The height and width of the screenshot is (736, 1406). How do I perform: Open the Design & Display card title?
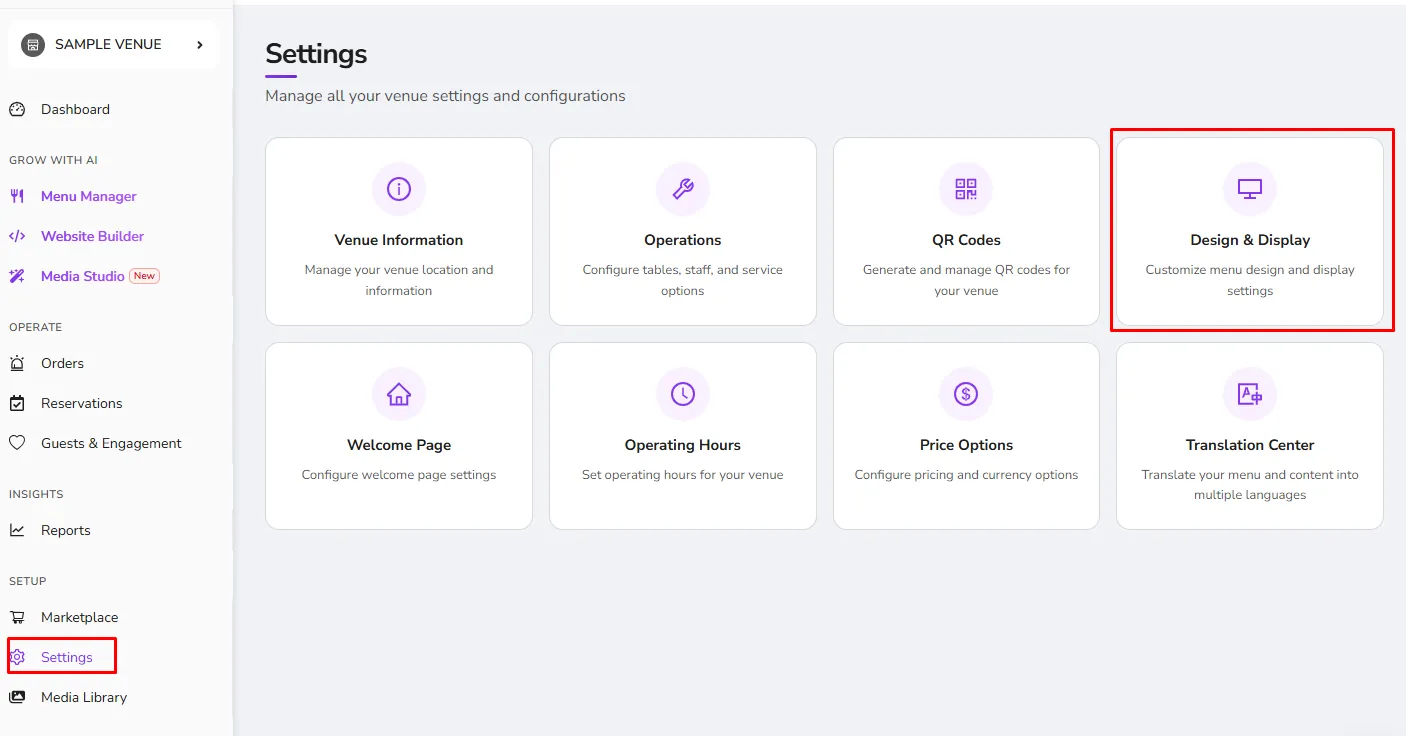click(1250, 240)
